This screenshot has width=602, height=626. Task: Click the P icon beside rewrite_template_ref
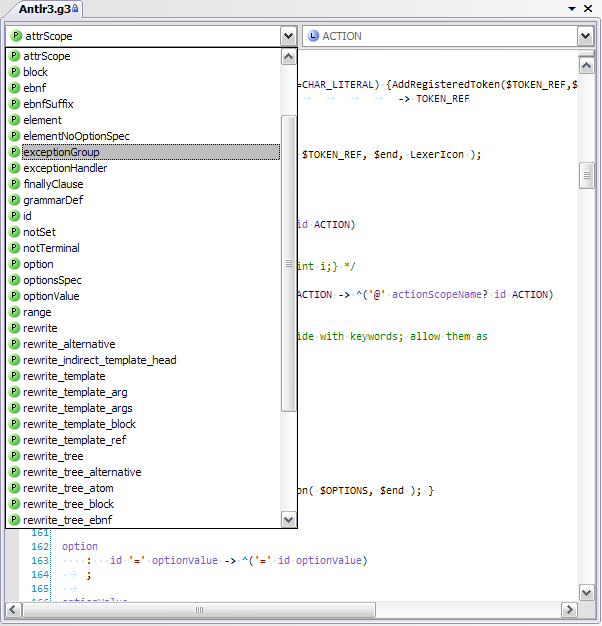(x=14, y=440)
